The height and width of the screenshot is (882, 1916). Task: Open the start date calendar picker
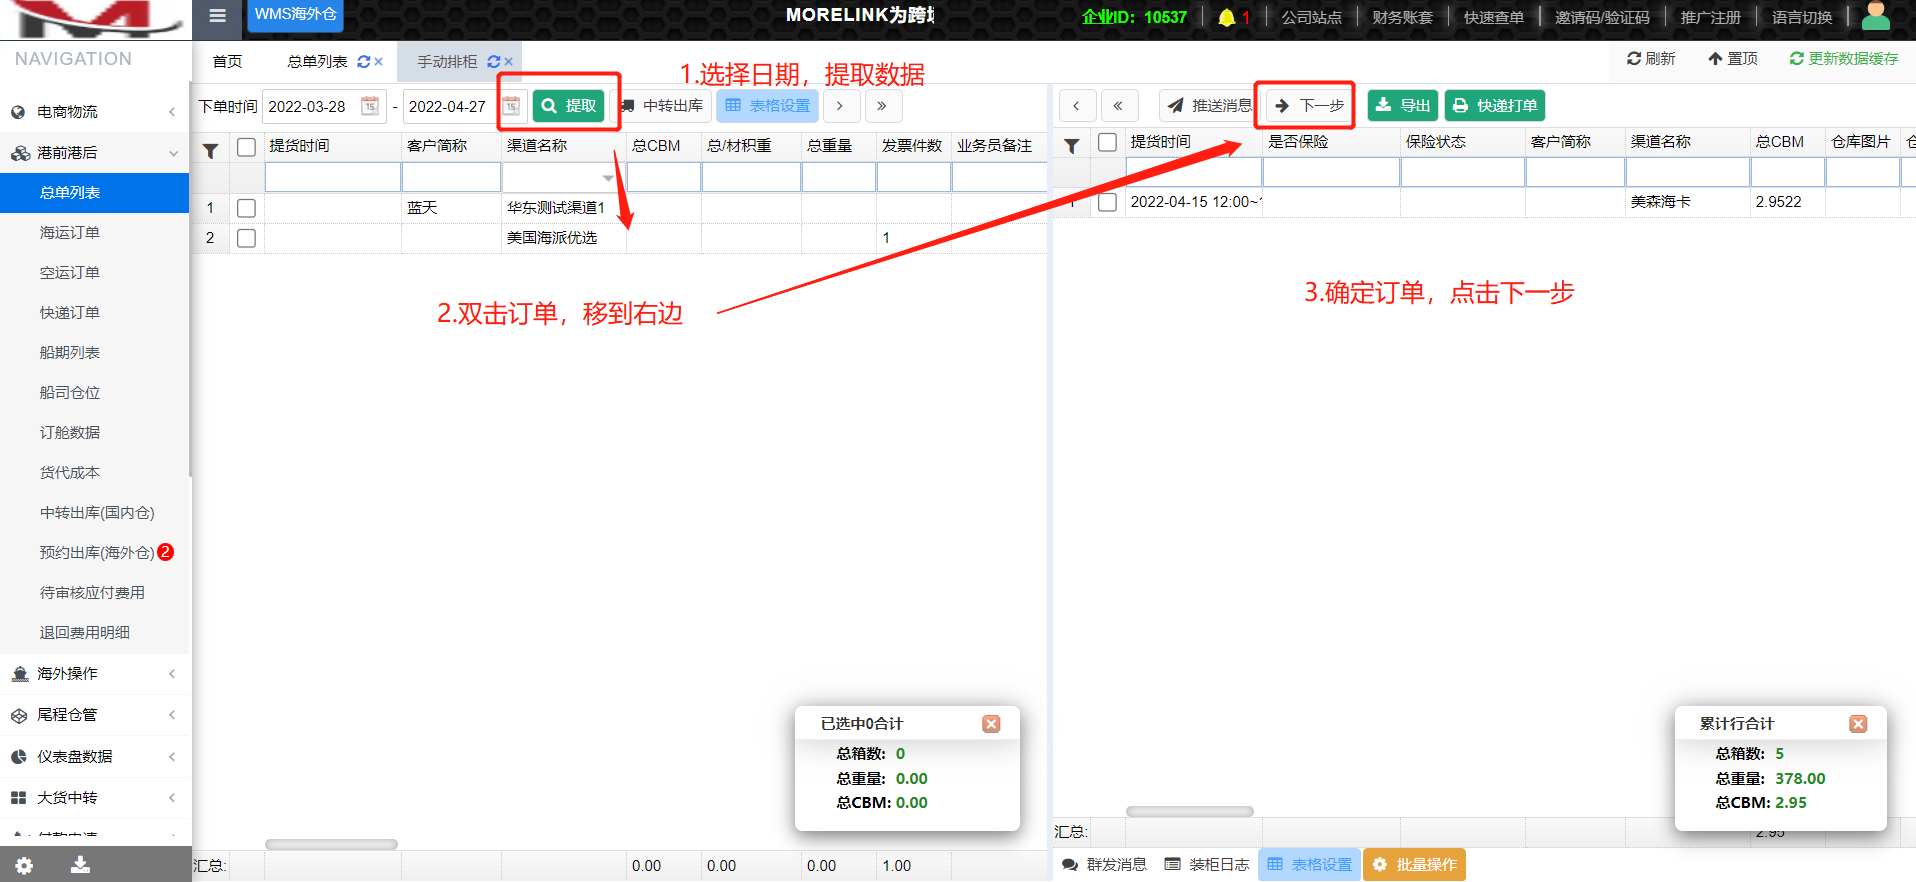[x=370, y=106]
